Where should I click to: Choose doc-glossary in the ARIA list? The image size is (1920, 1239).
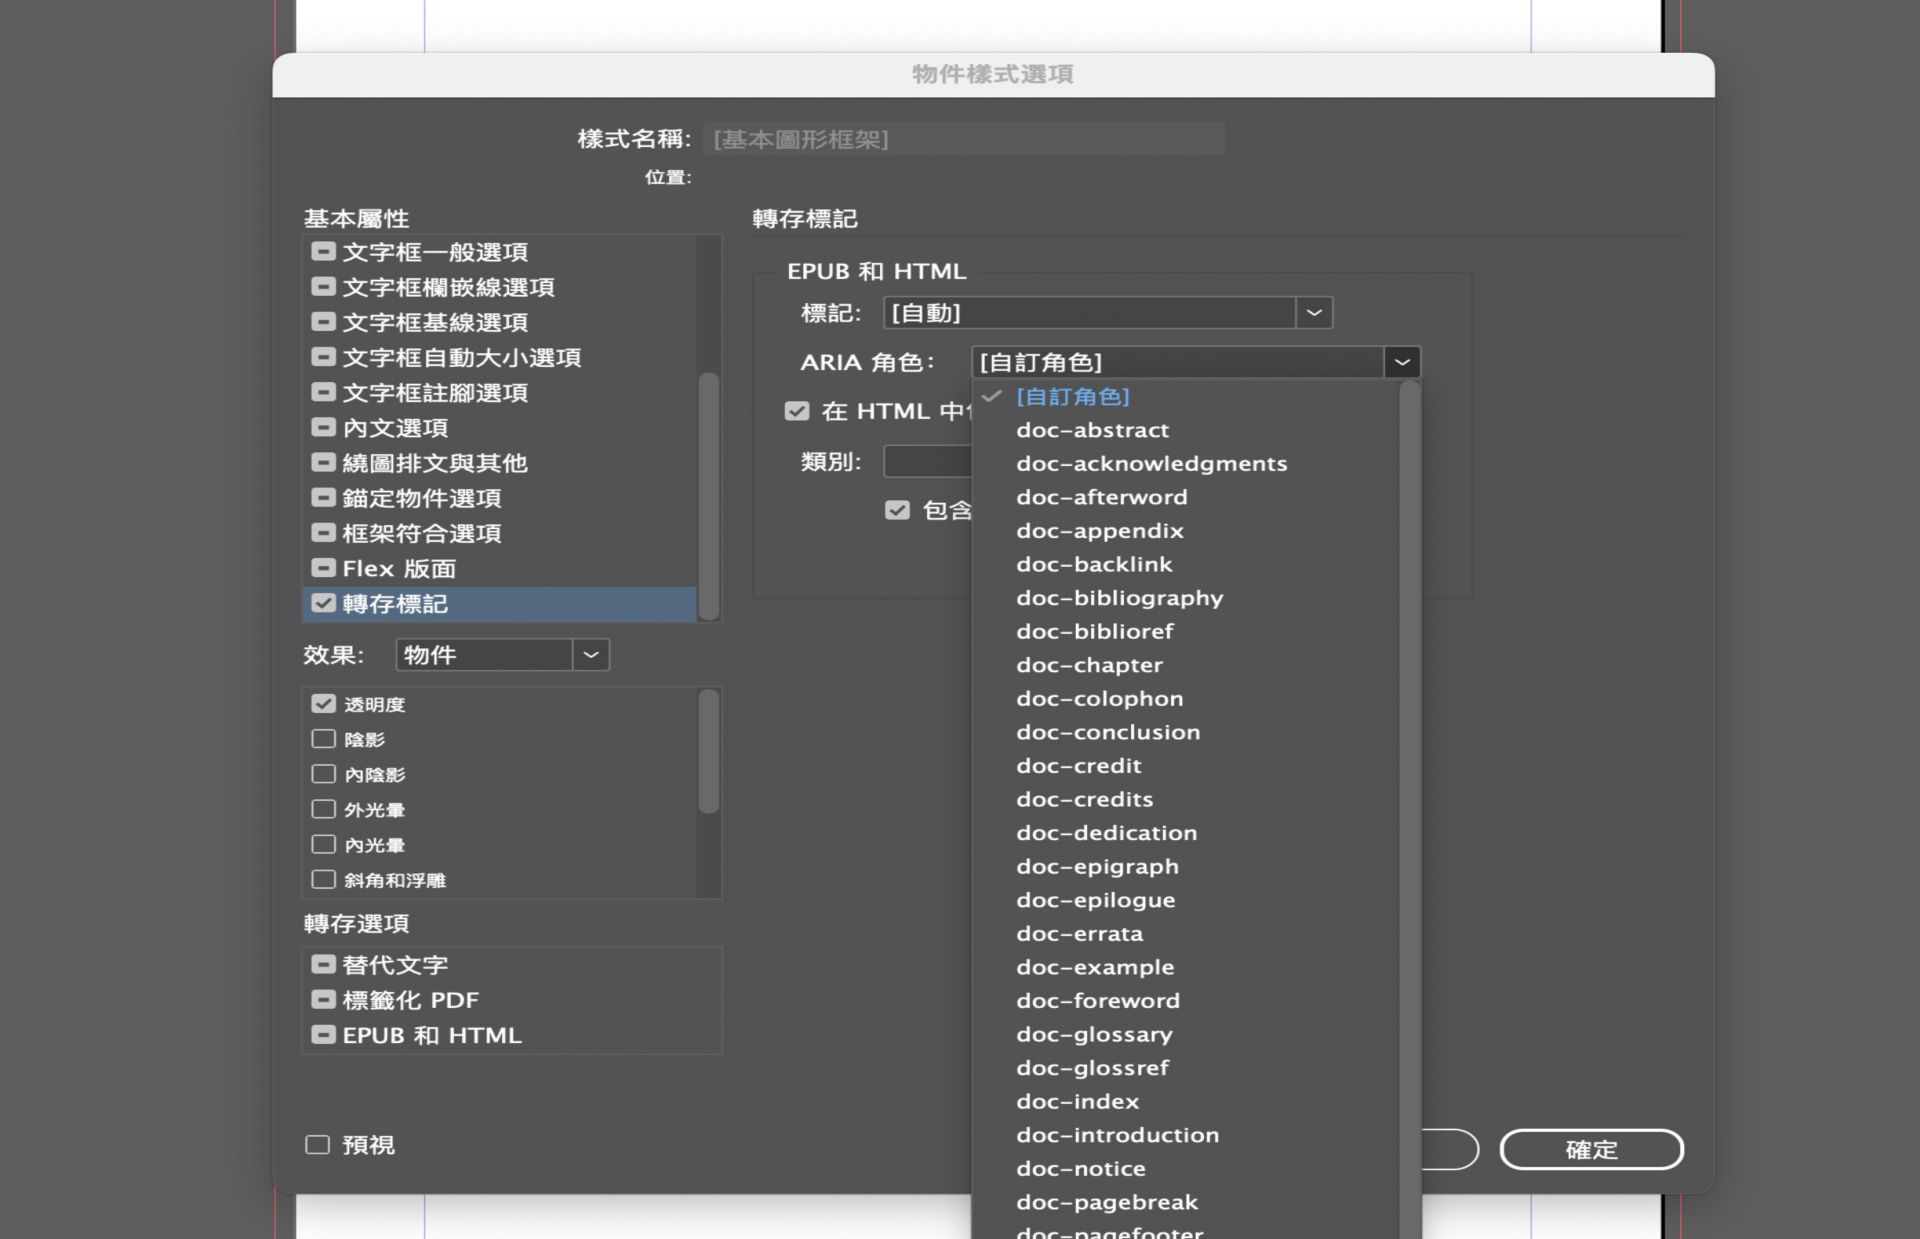click(1094, 1034)
